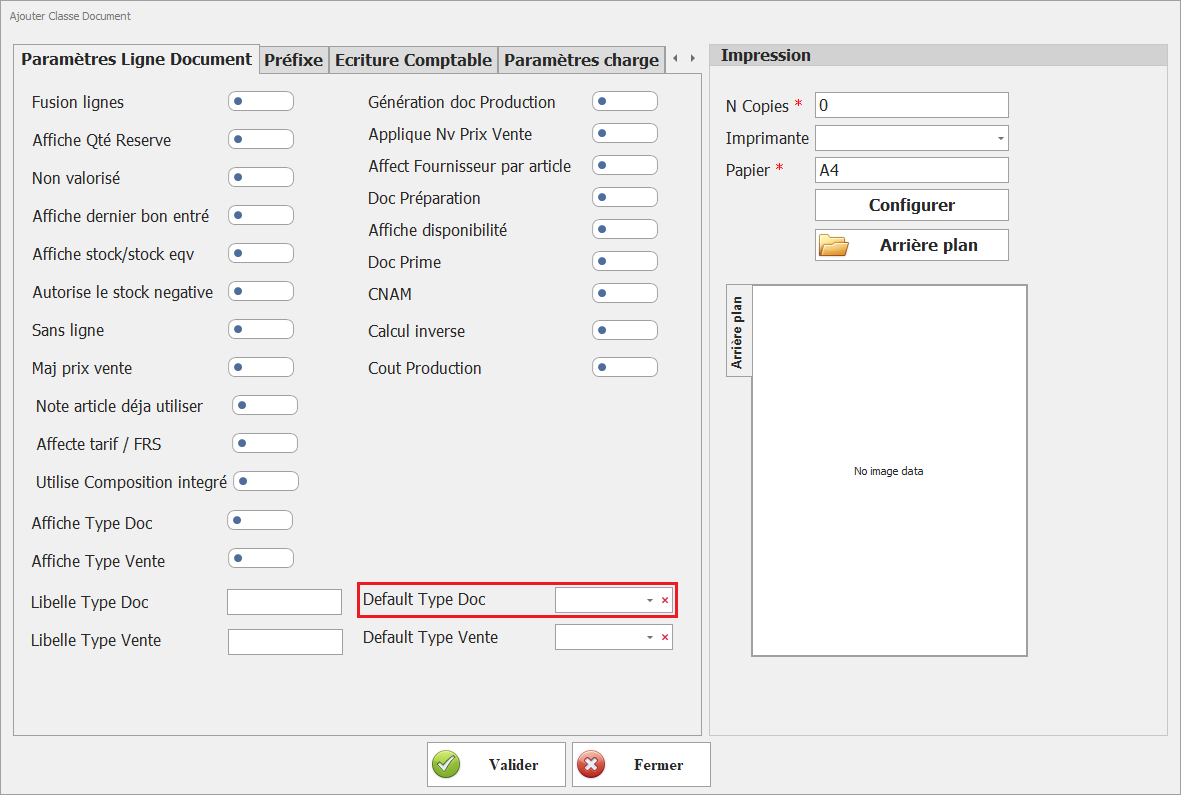Click Fermer to close dialog
Viewport: 1181px width, 795px height.
(x=641, y=764)
